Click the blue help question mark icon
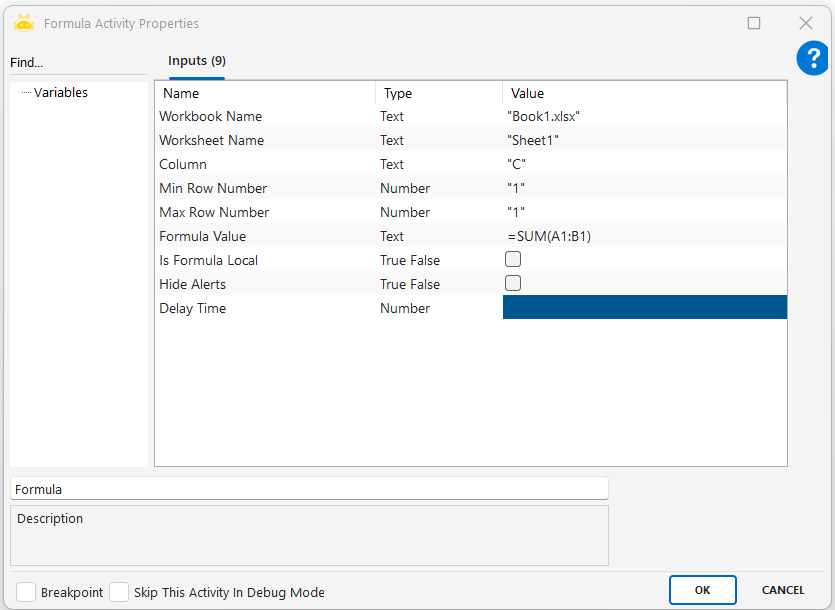Viewport: 835px width, 610px height. (812, 58)
